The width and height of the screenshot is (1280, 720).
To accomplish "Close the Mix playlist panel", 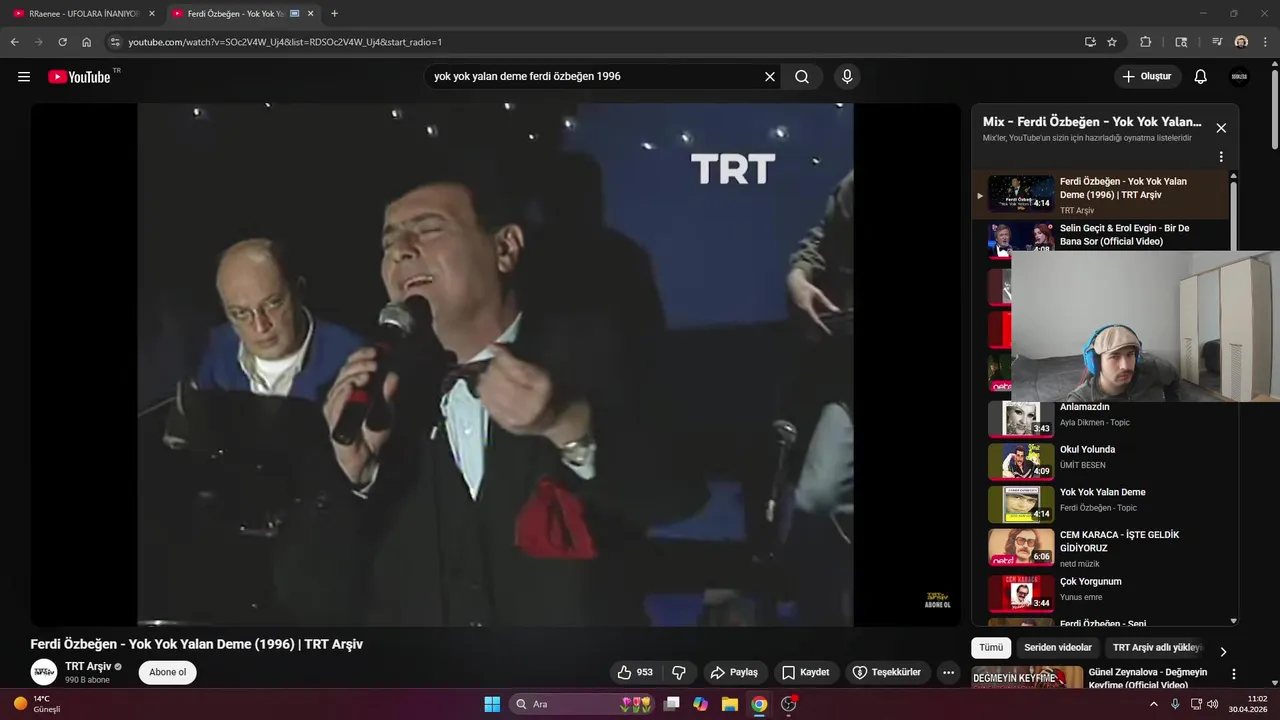I will [x=1221, y=128].
